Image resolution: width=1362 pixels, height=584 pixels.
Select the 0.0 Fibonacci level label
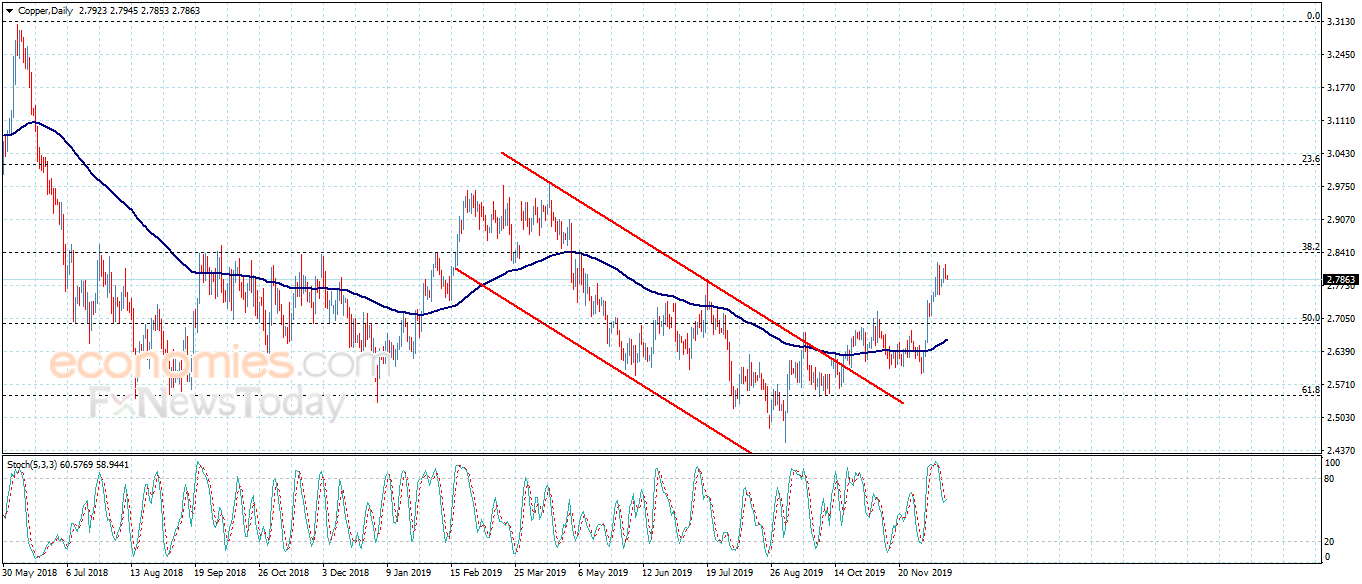1314,16
